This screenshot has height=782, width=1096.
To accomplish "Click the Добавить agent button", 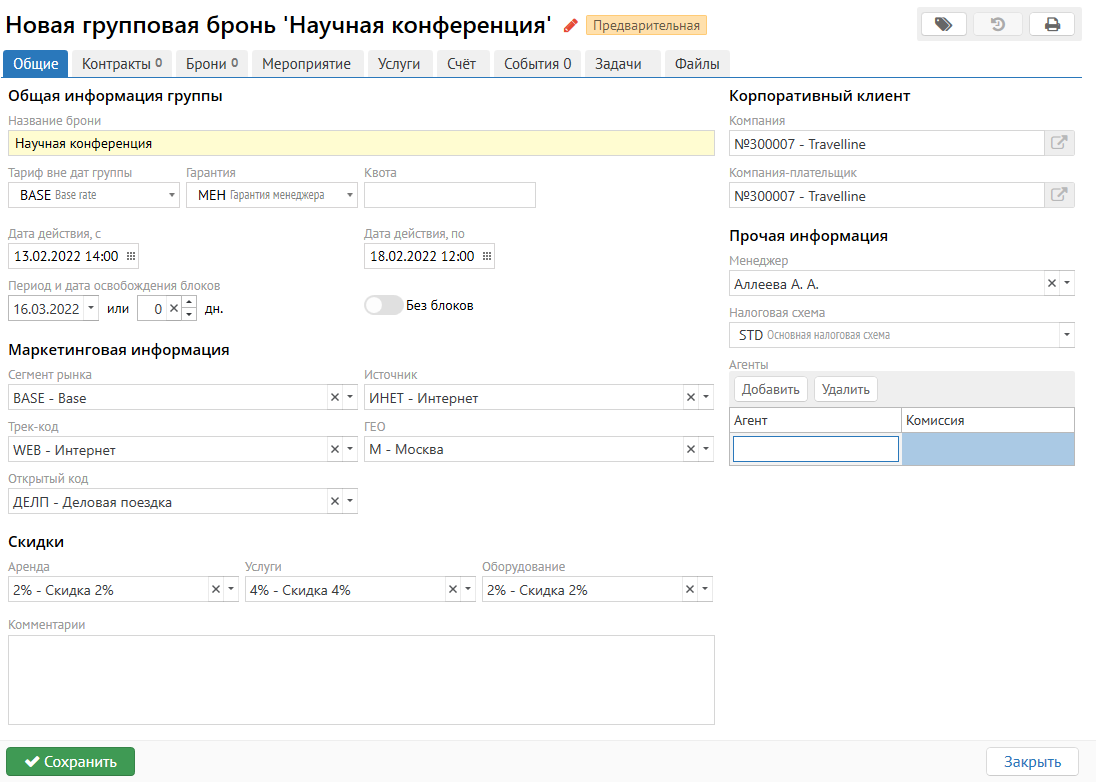I will pyautogui.click(x=771, y=389).
